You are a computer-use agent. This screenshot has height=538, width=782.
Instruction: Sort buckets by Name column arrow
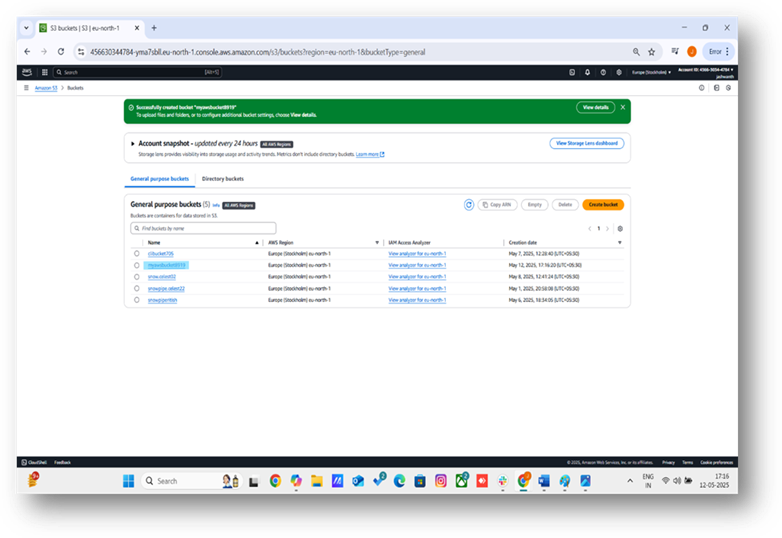257,243
